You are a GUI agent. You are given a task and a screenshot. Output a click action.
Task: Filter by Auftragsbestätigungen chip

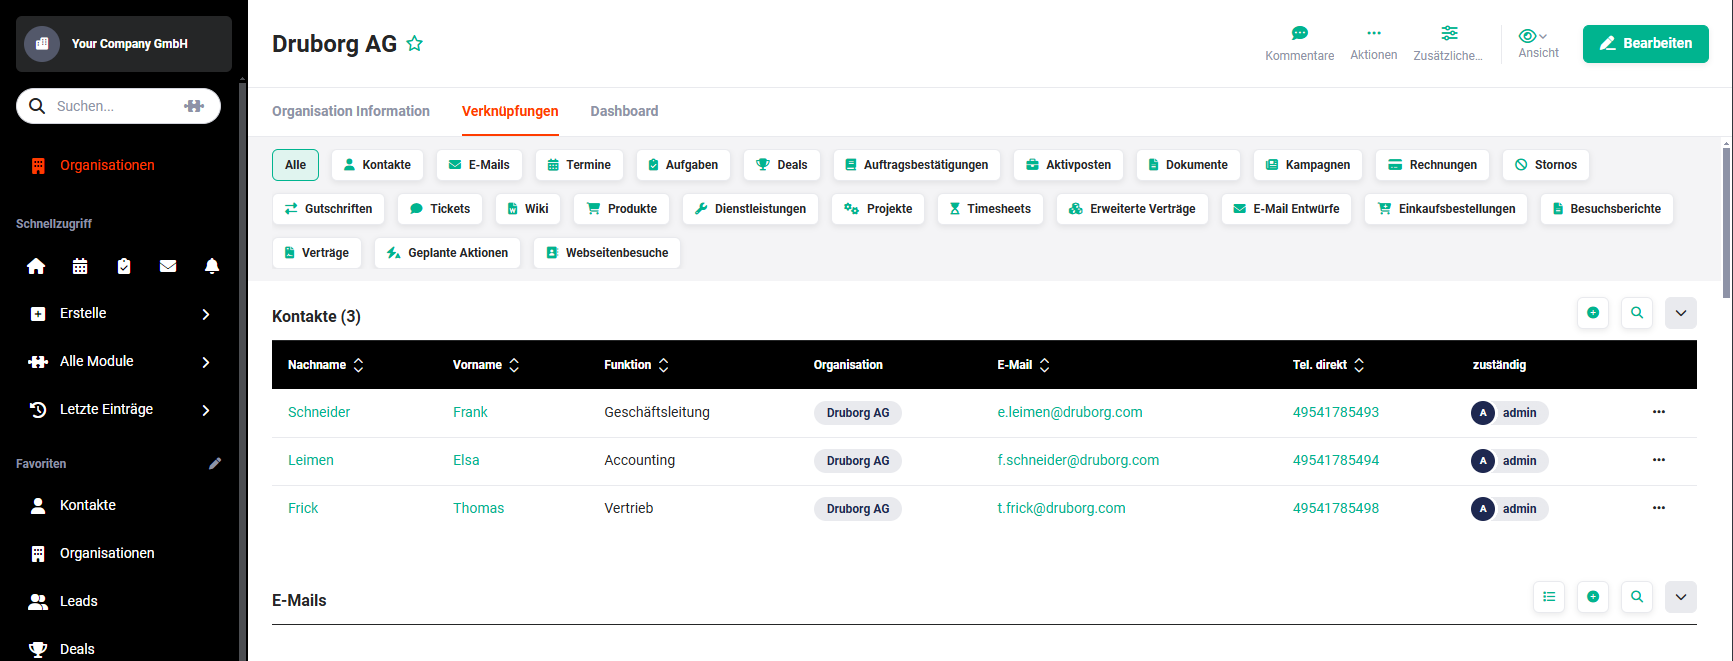pos(917,165)
